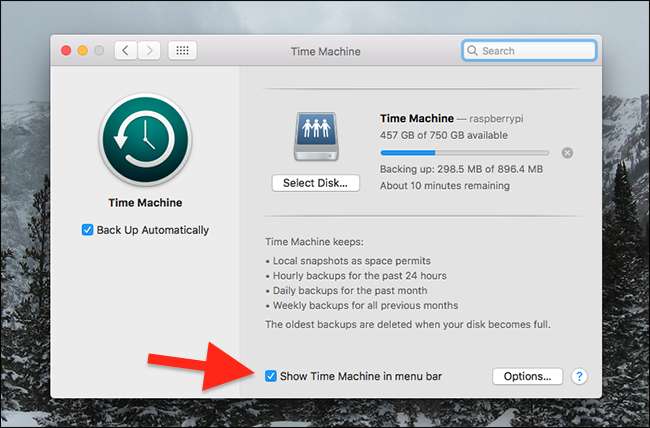This screenshot has height=428, width=650.
Task: Click the magnifying glass in the search field
Action: tap(472, 50)
